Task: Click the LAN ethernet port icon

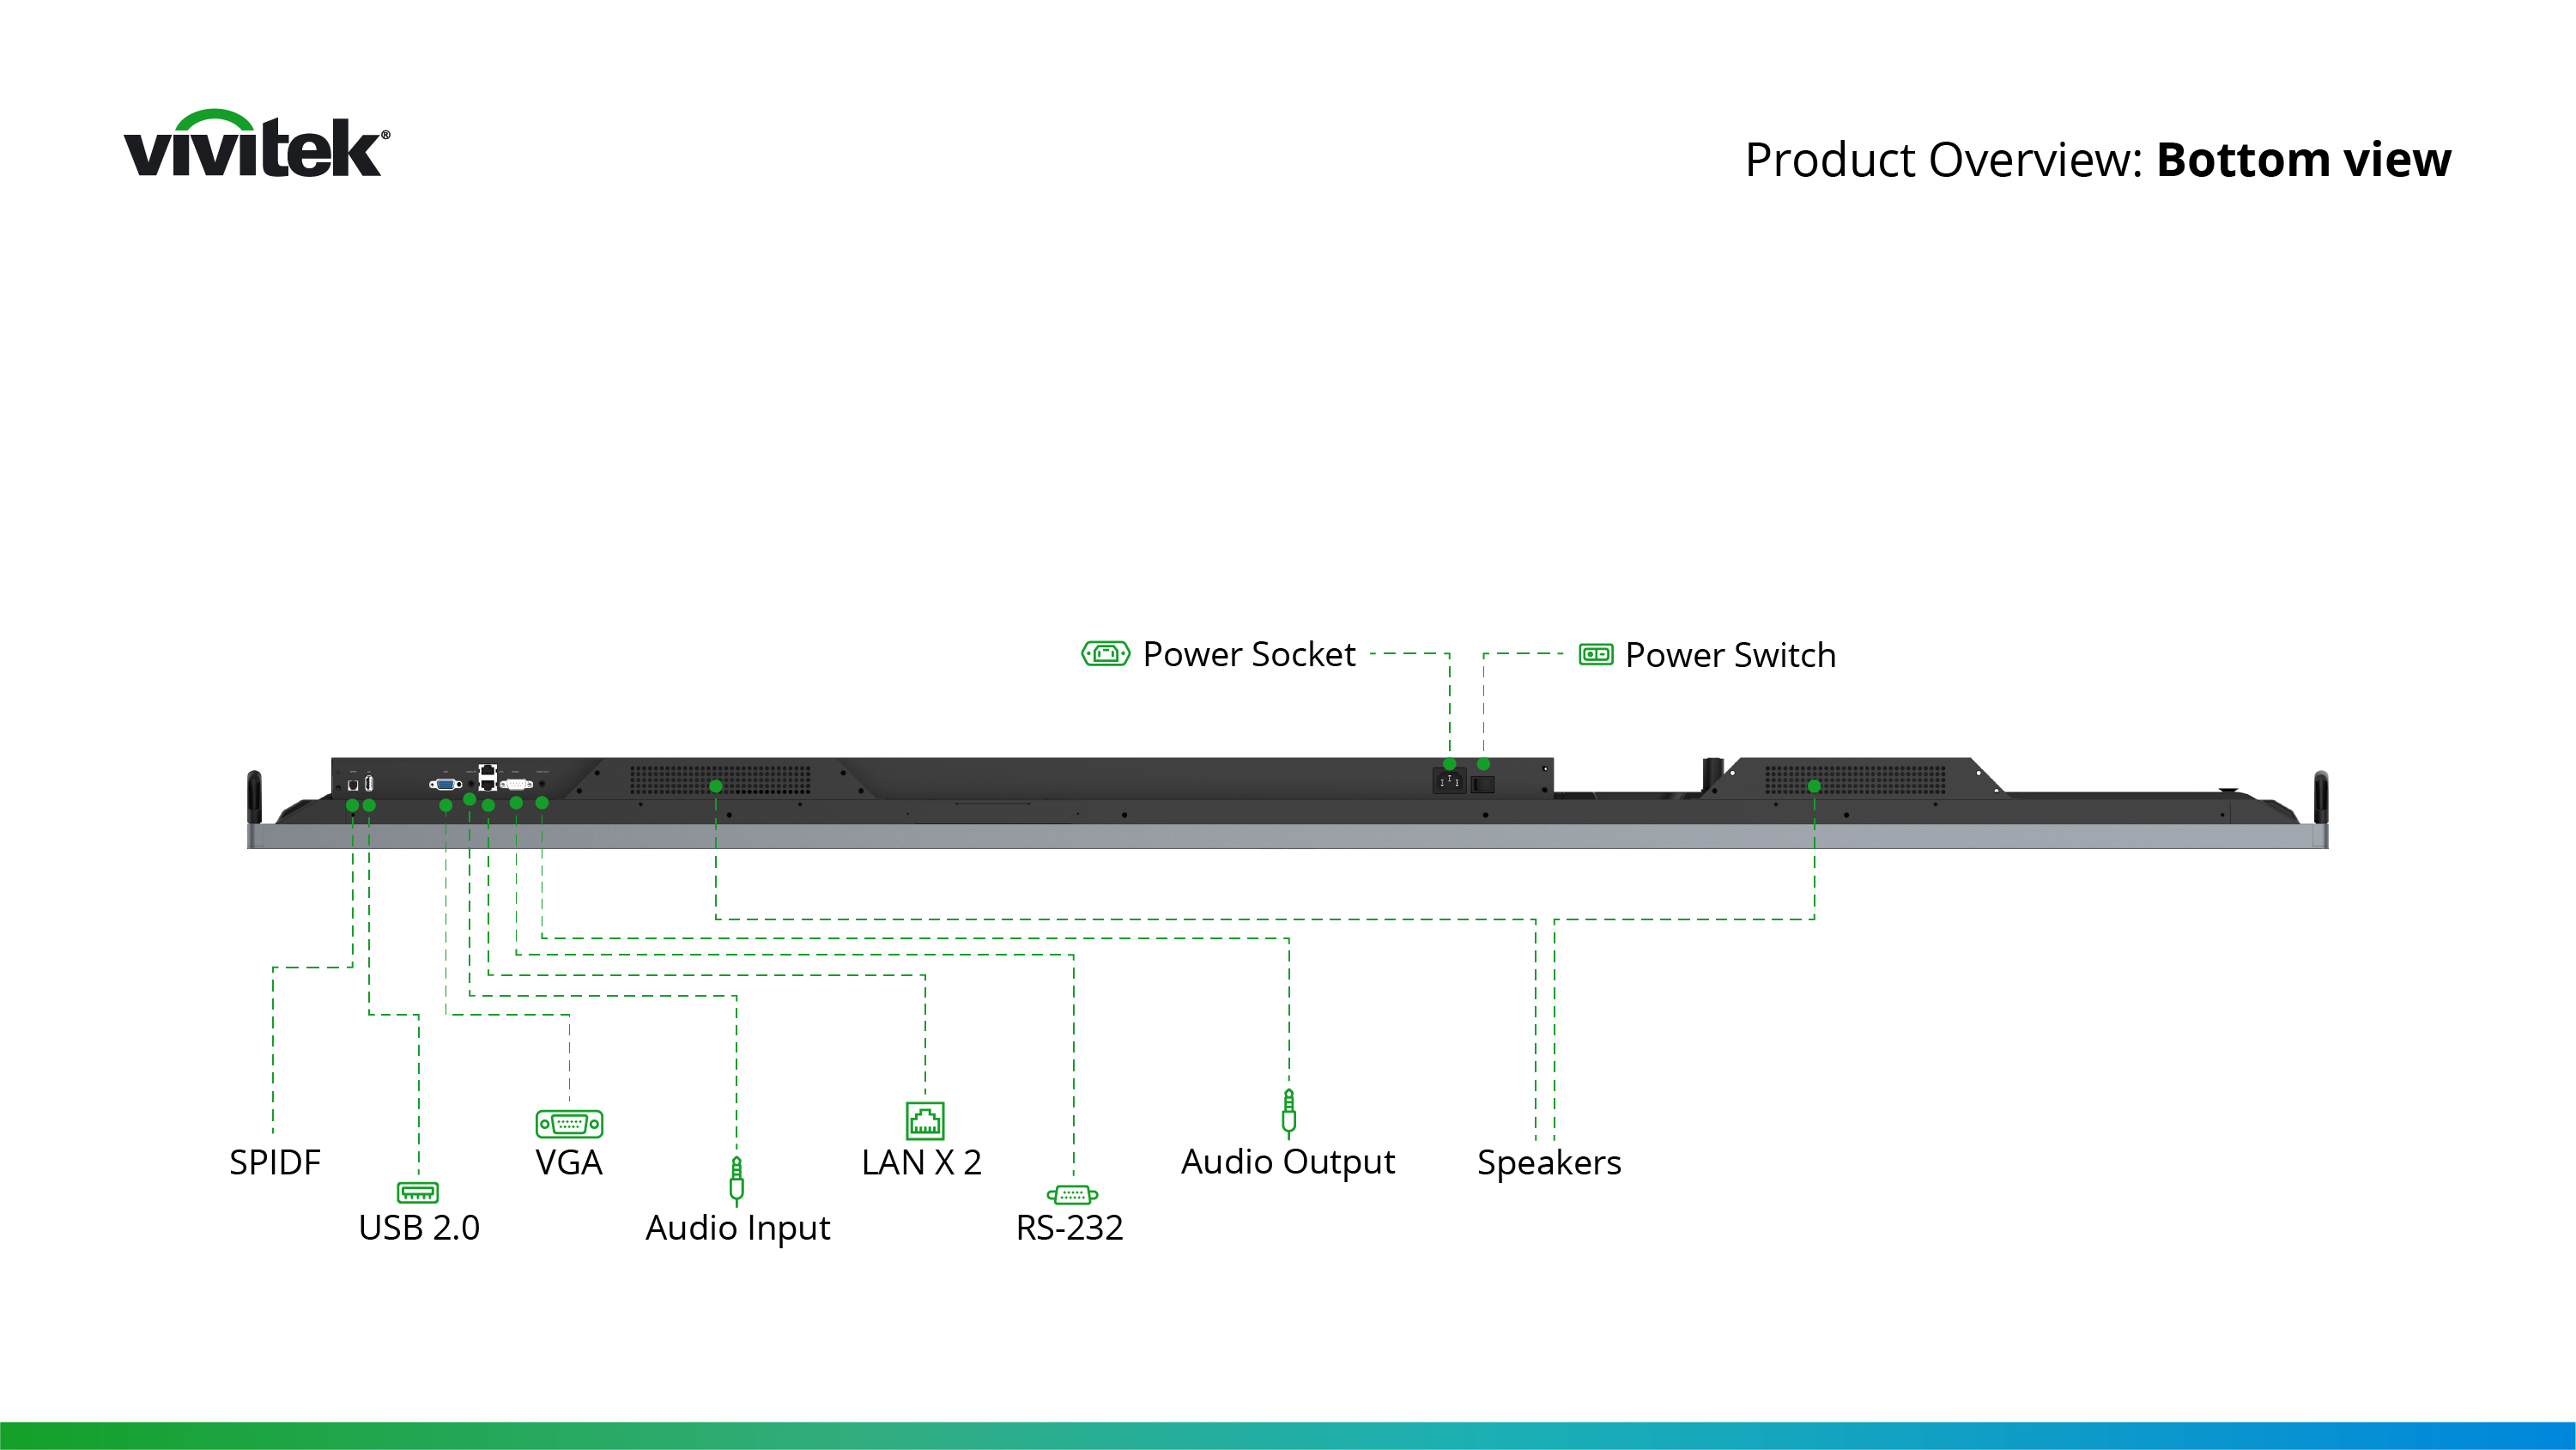Action: tap(925, 1121)
